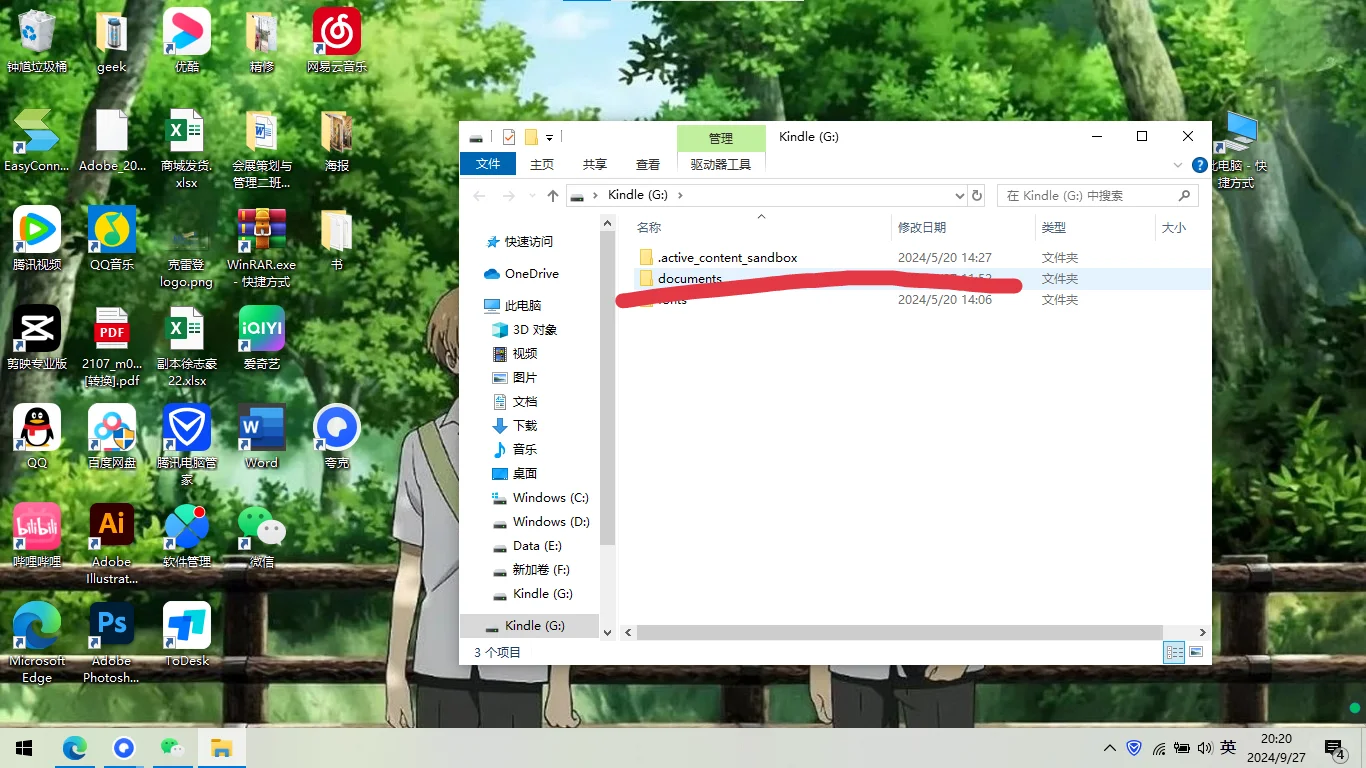The image size is (1366, 768).
Task: Sort by the 大小 column header
Action: coord(1174,227)
